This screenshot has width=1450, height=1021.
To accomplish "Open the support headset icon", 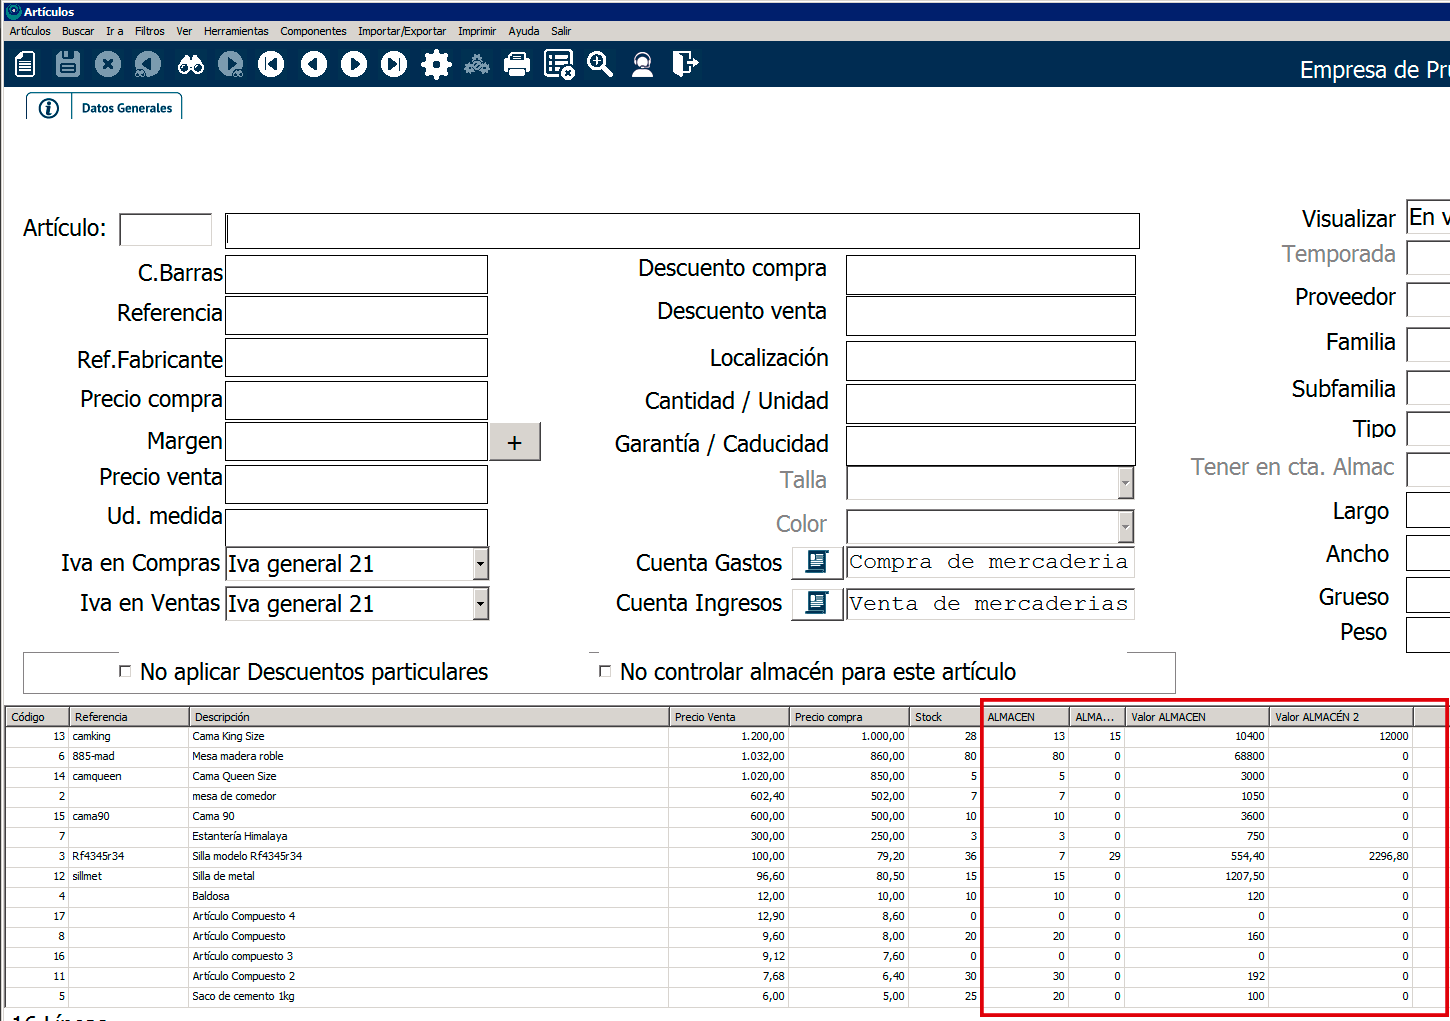I will [642, 65].
